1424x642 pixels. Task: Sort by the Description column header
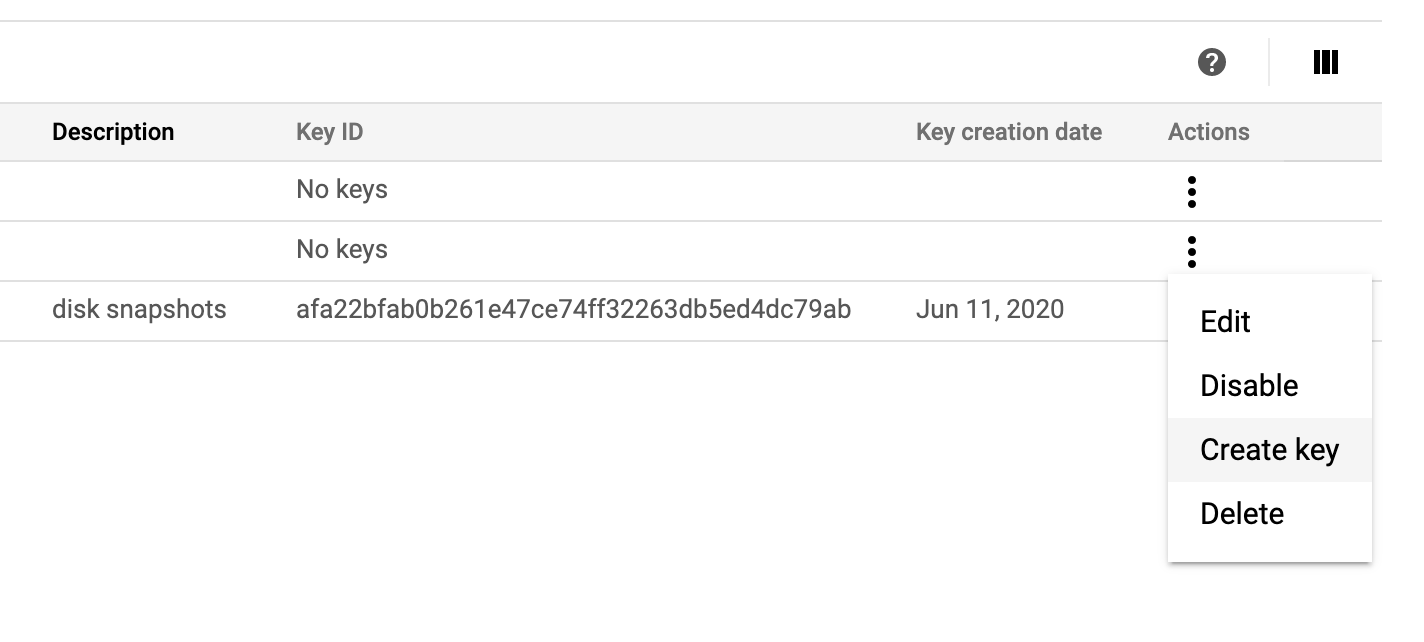coord(113,132)
